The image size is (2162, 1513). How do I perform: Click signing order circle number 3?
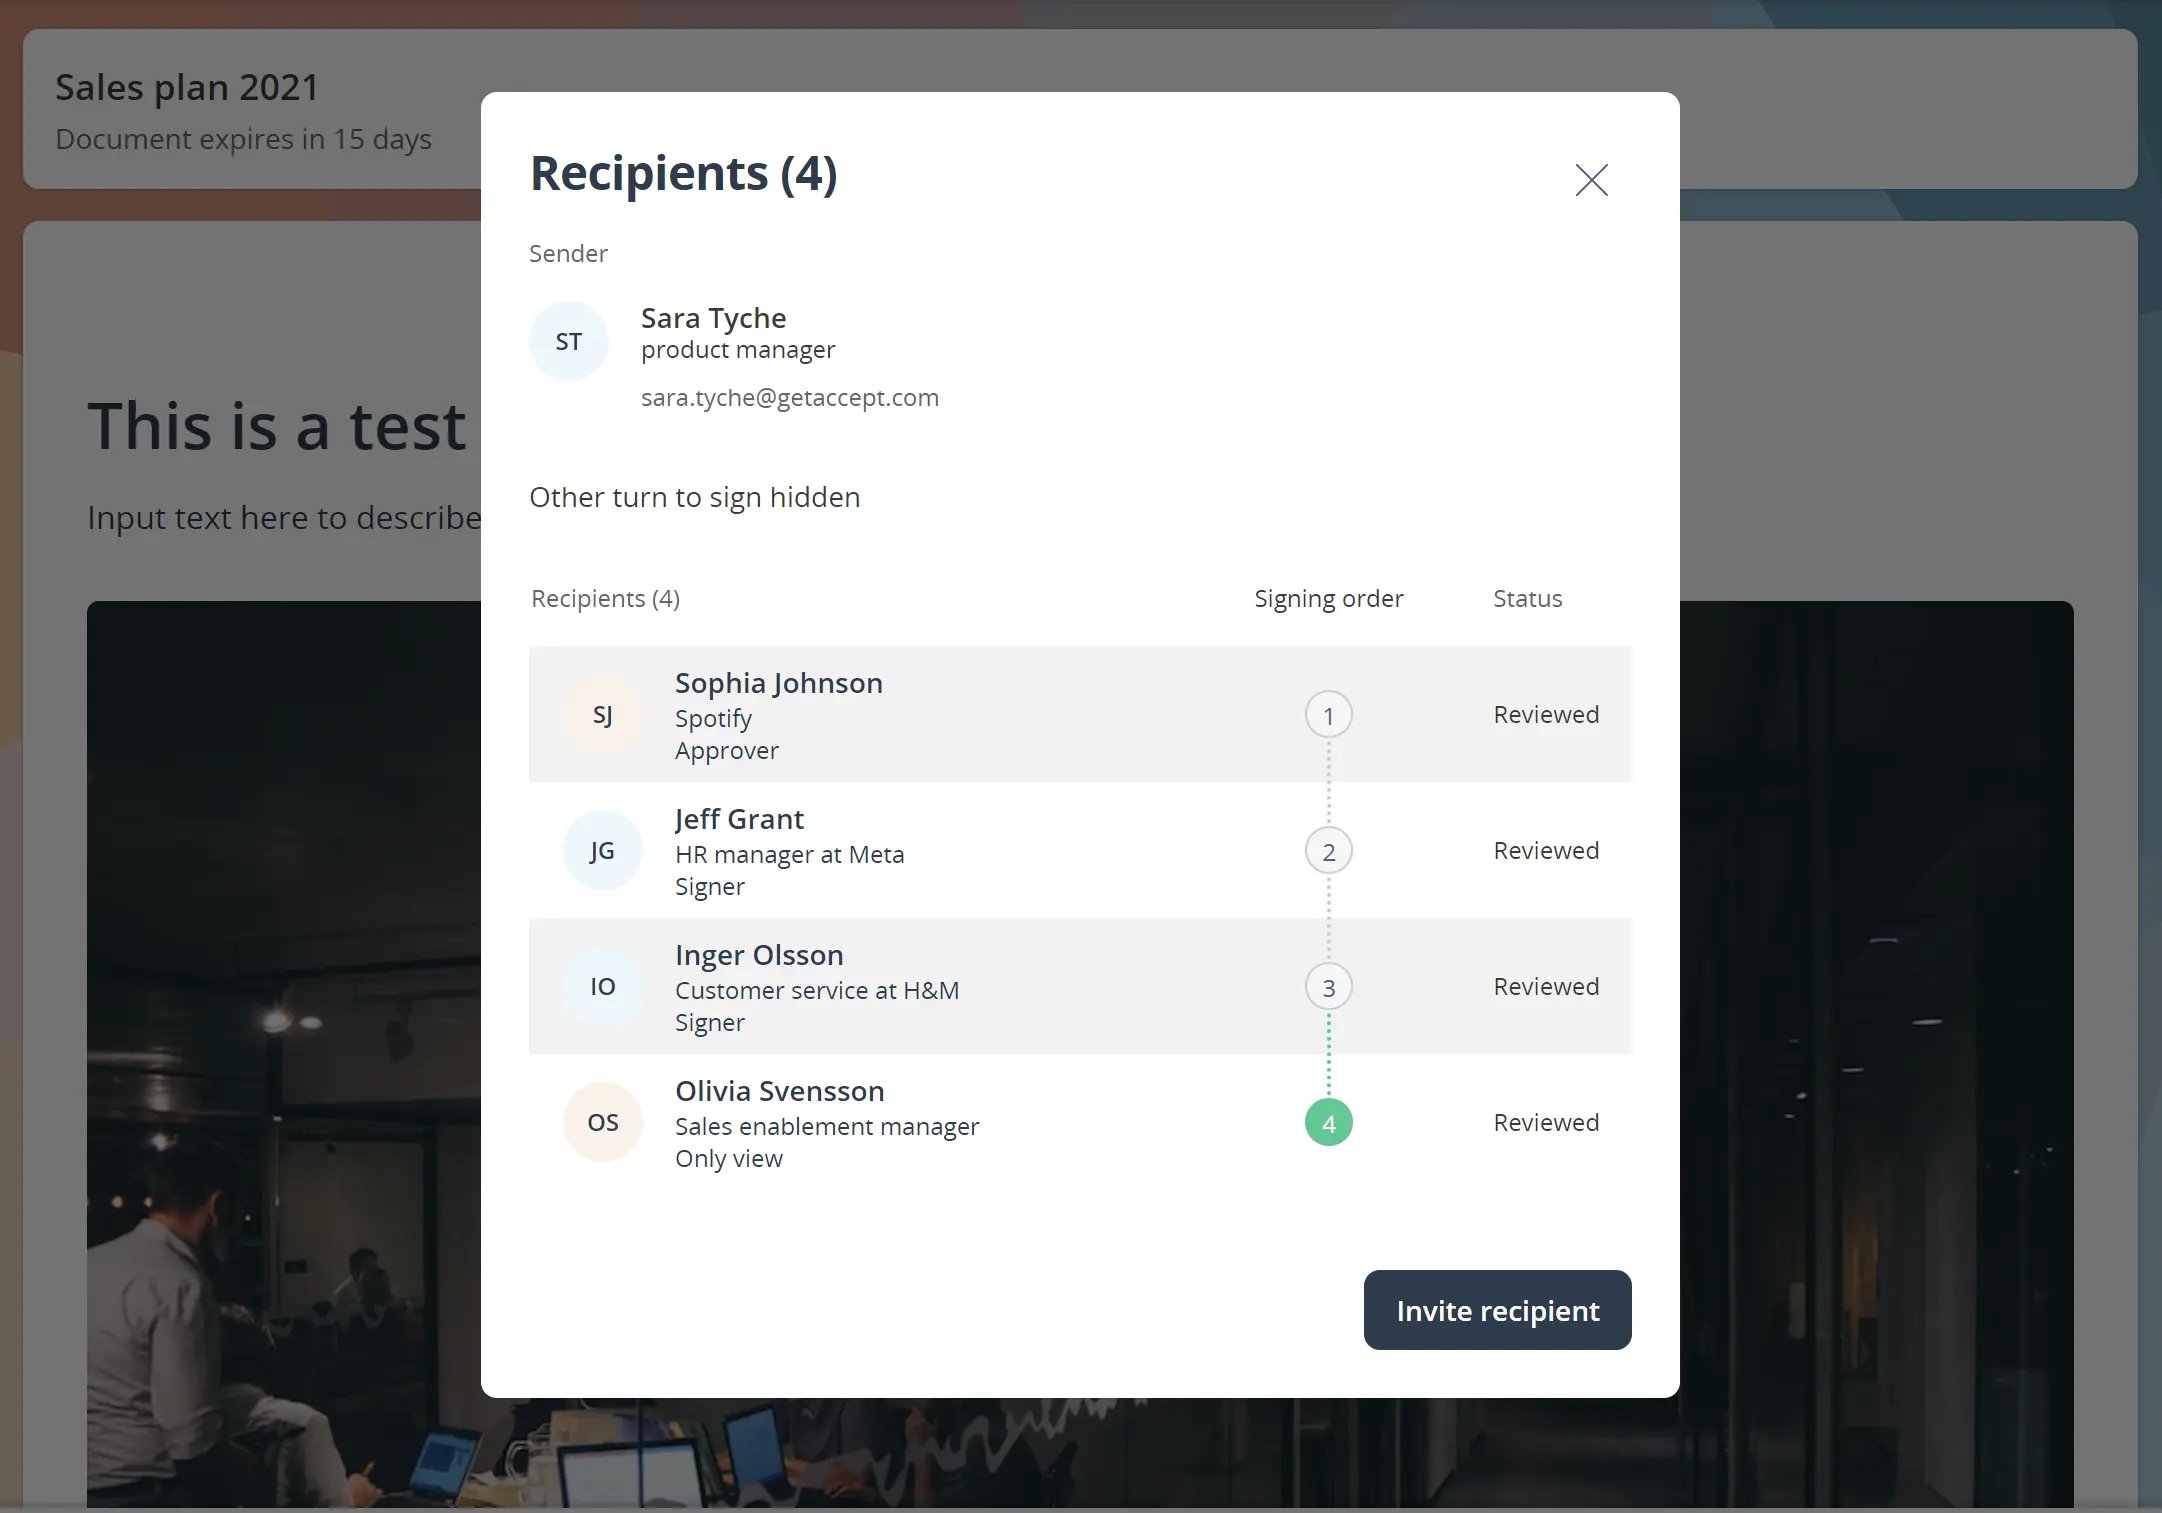point(1329,987)
